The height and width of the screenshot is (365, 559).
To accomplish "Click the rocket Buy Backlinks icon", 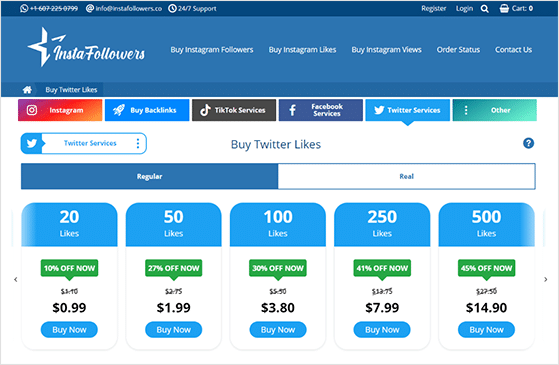I will (119, 110).
